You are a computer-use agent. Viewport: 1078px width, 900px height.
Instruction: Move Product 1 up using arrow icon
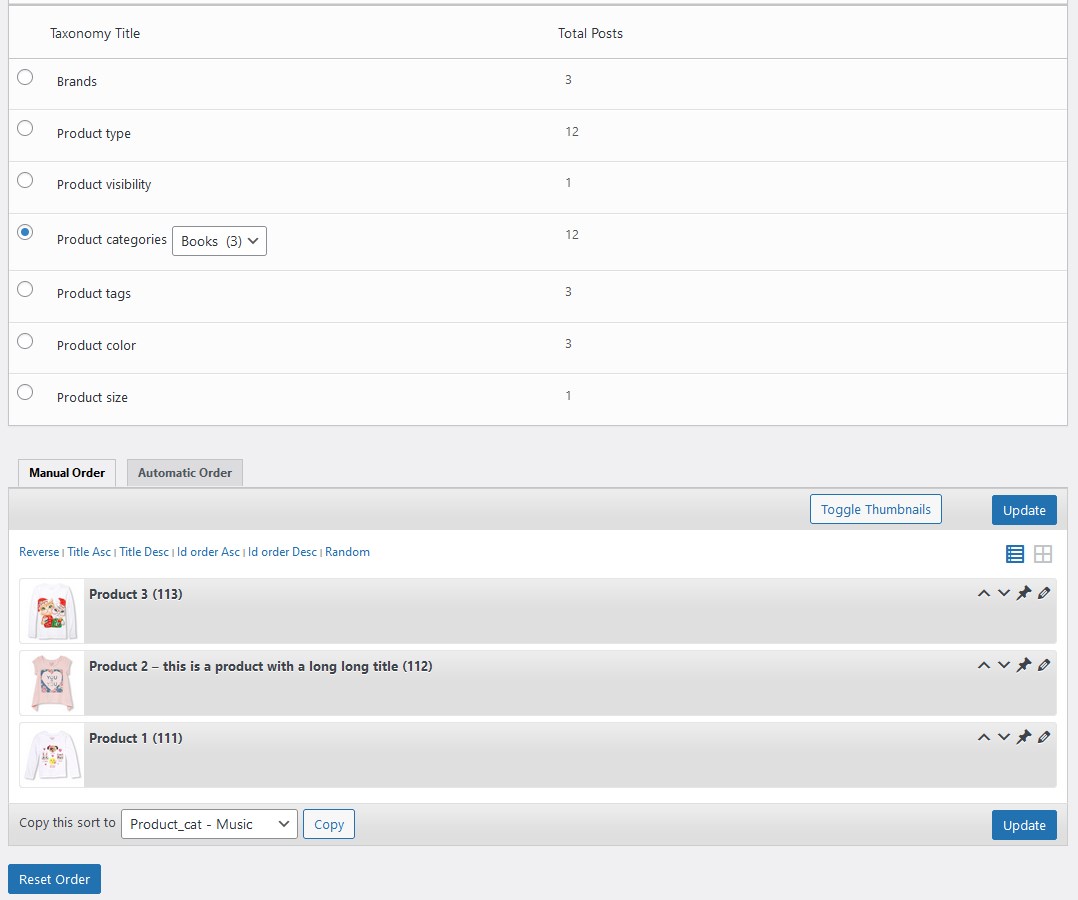(983, 737)
